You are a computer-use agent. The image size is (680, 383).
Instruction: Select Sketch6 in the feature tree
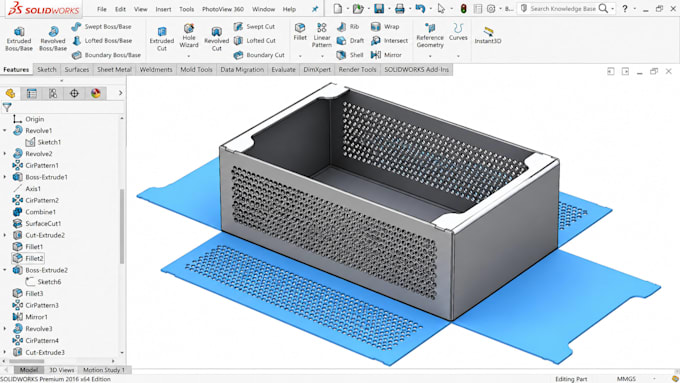(49, 282)
